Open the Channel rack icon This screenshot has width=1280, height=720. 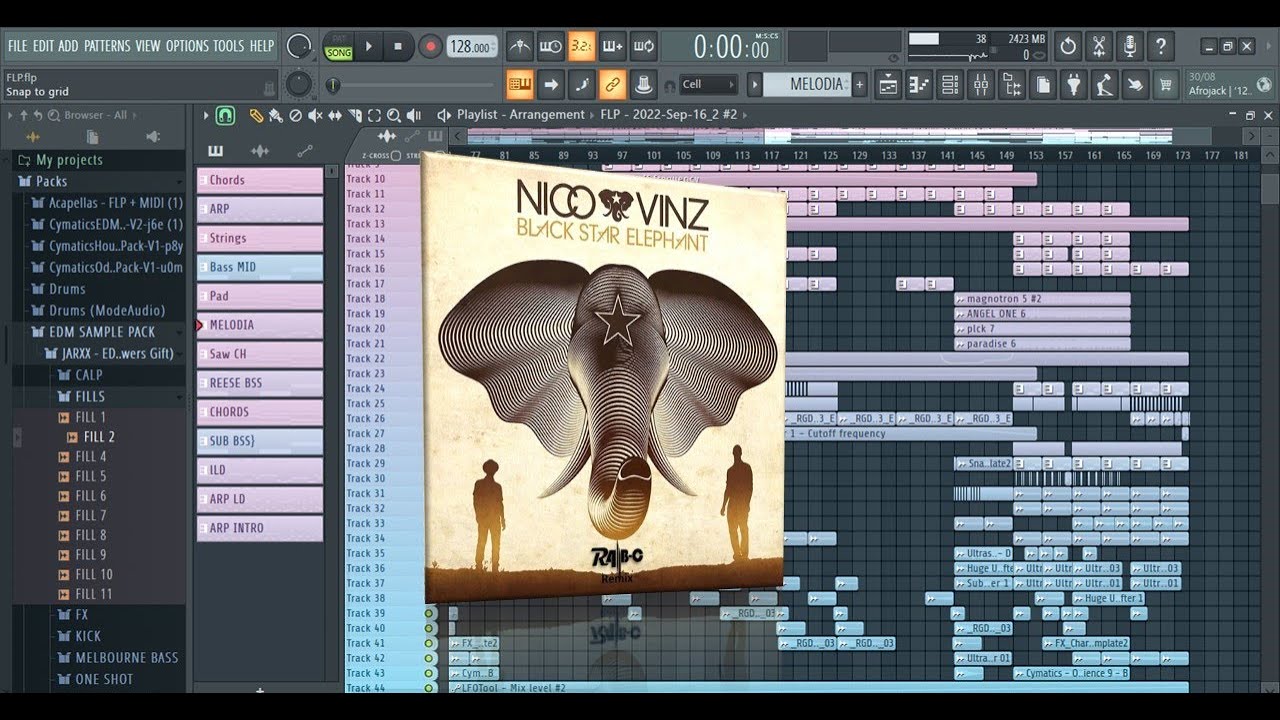[x=950, y=85]
